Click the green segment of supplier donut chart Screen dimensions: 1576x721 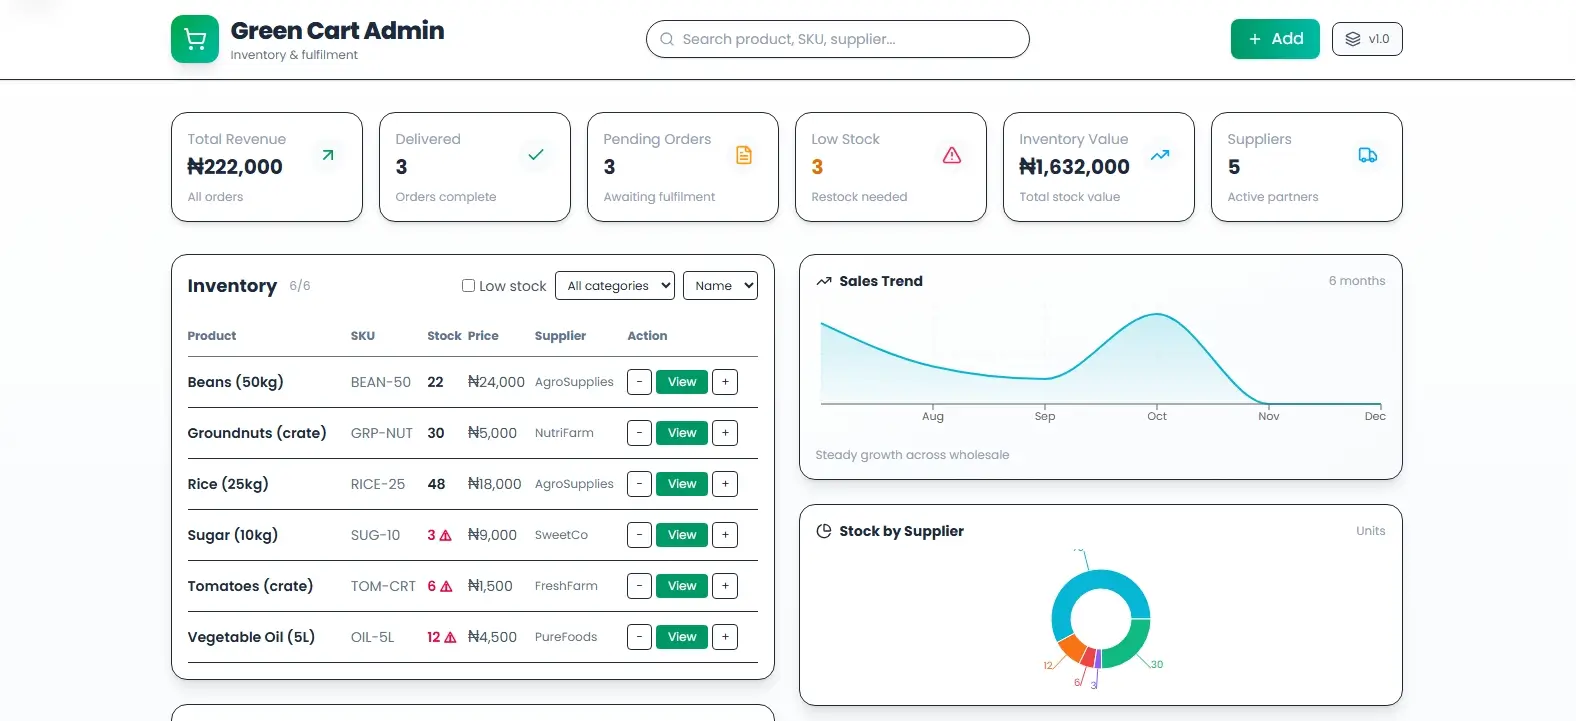click(1128, 649)
